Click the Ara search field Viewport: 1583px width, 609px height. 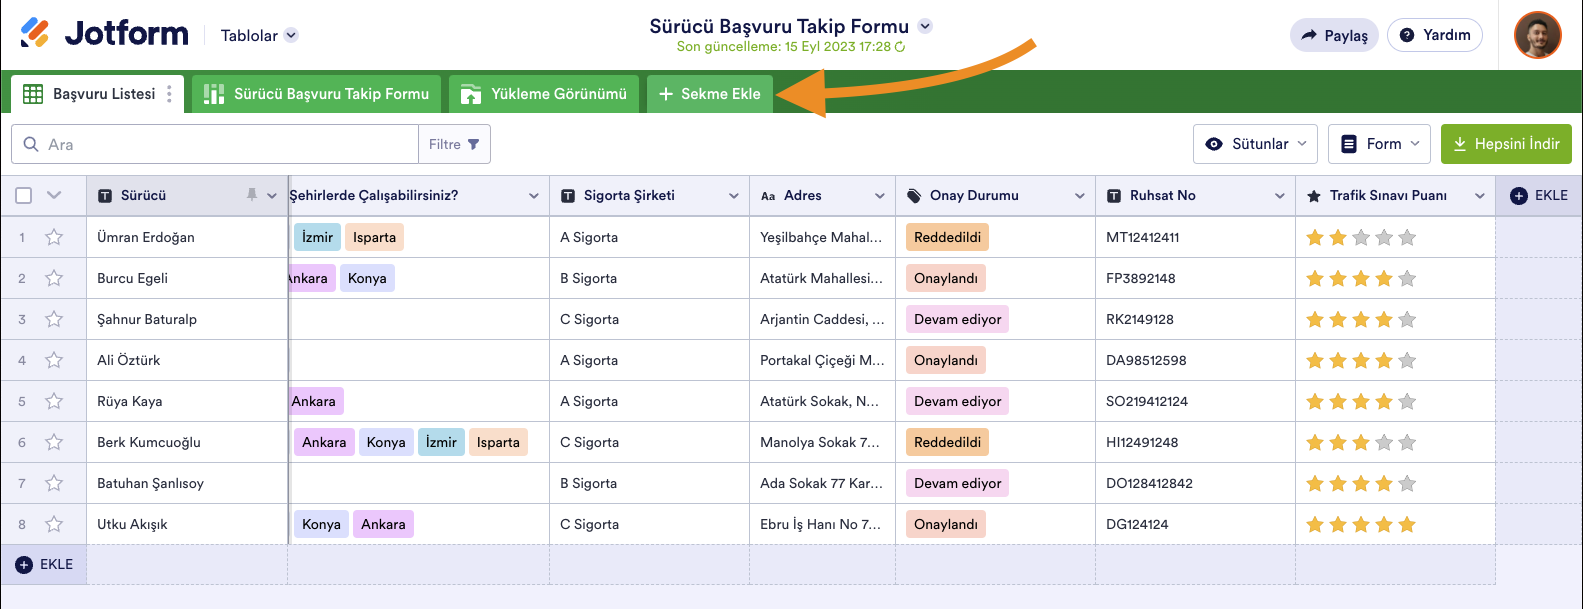point(230,144)
